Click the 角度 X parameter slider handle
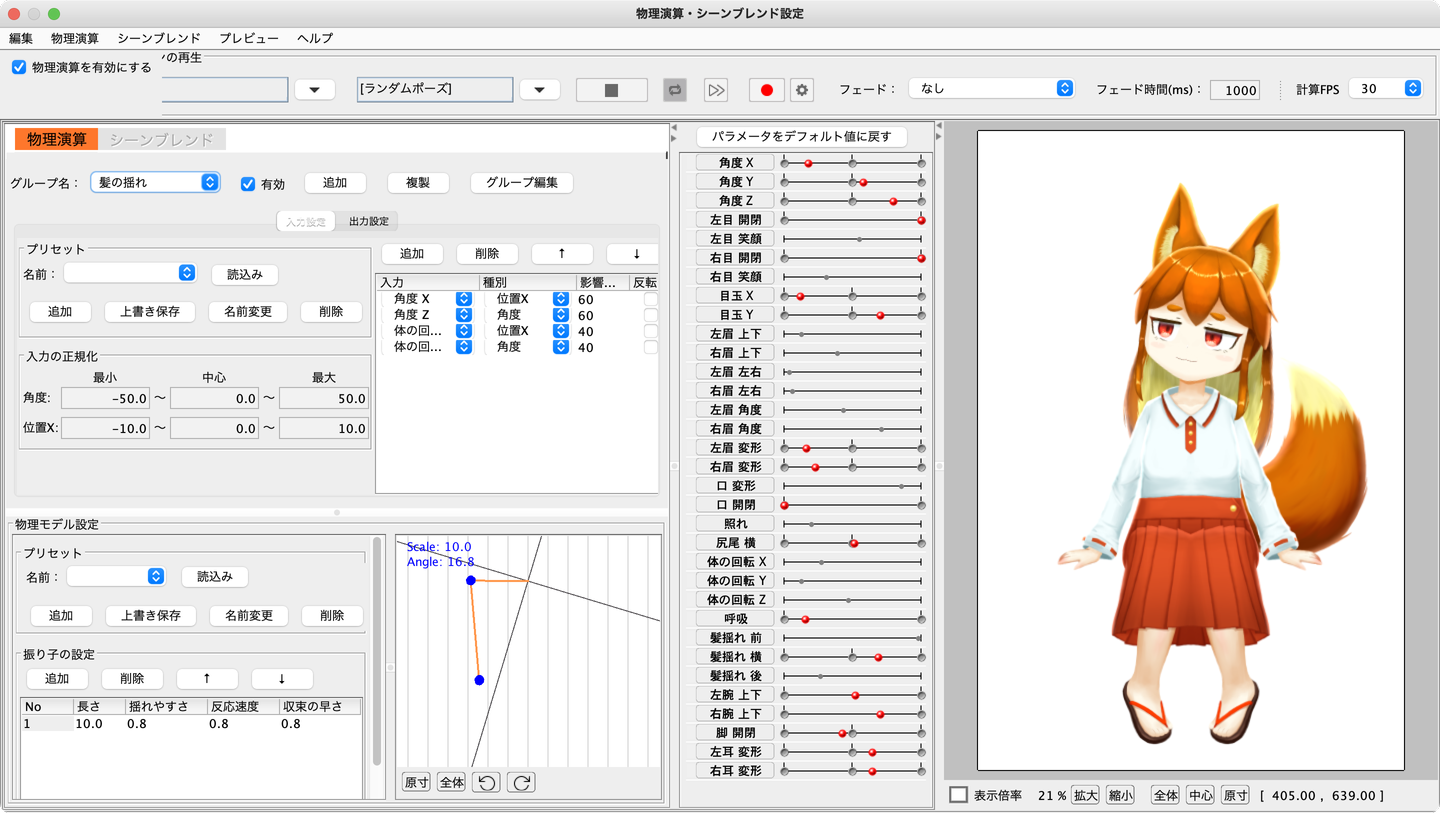Viewport: 1440px width, 813px height. point(808,162)
